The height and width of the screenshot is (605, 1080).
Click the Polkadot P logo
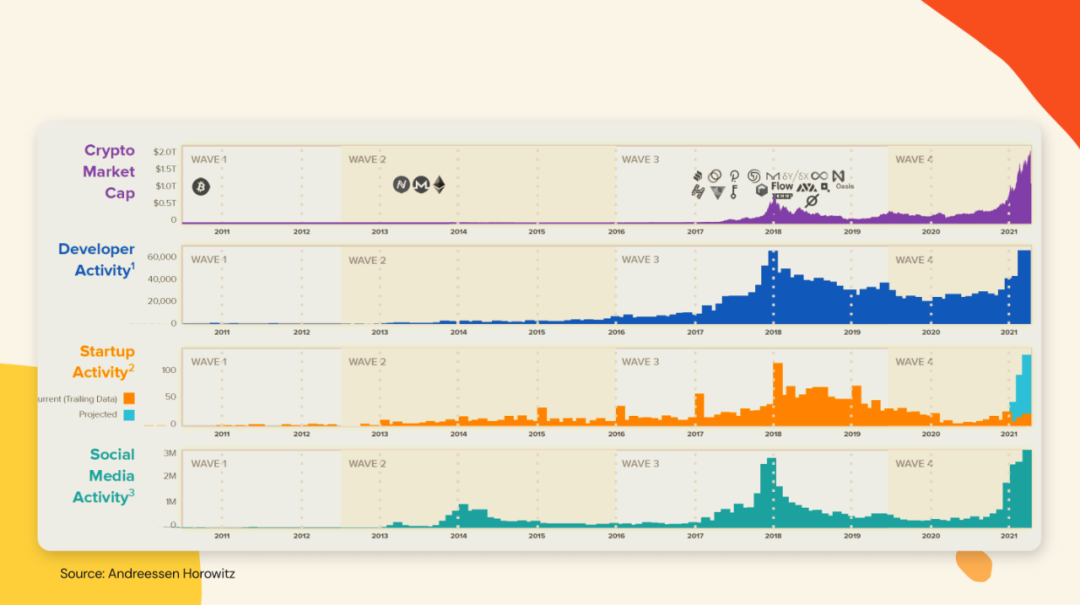tap(734, 176)
